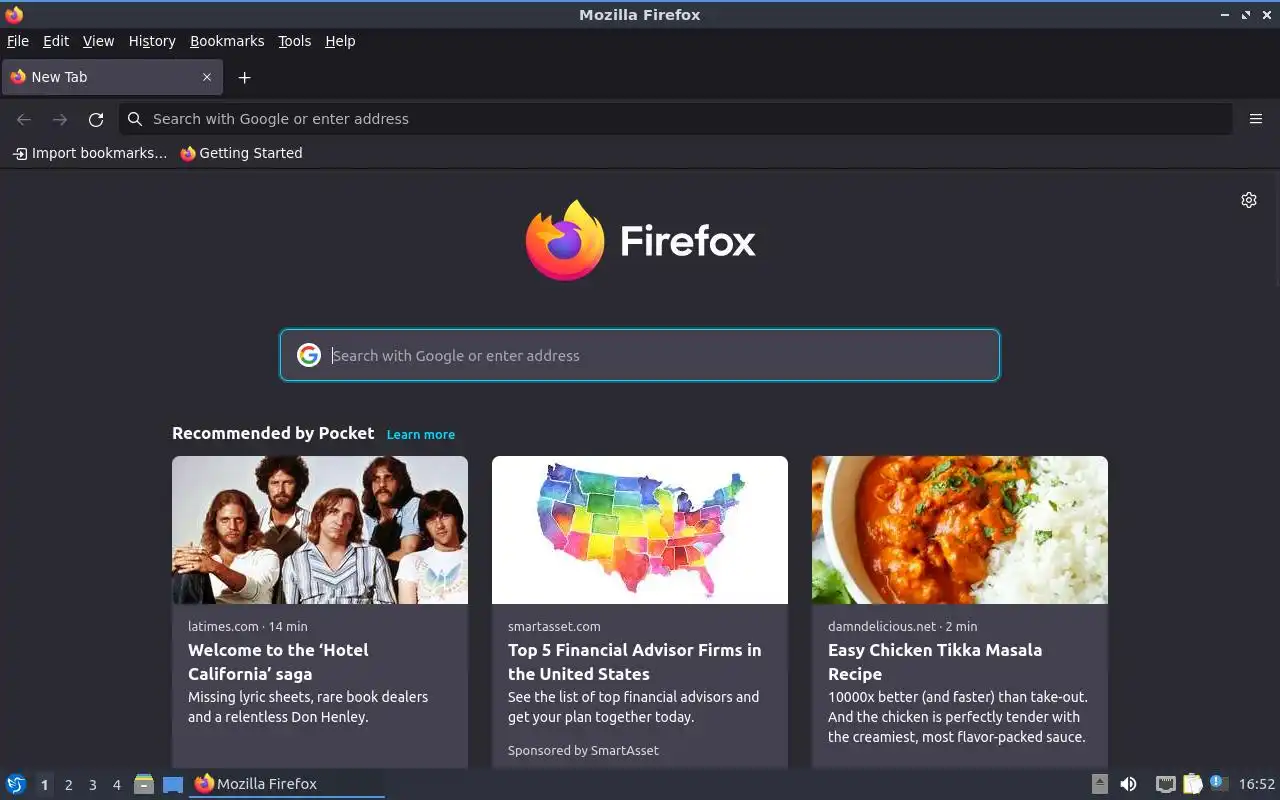Open new tab personalize gear icon
This screenshot has height=800, width=1280.
click(1249, 200)
